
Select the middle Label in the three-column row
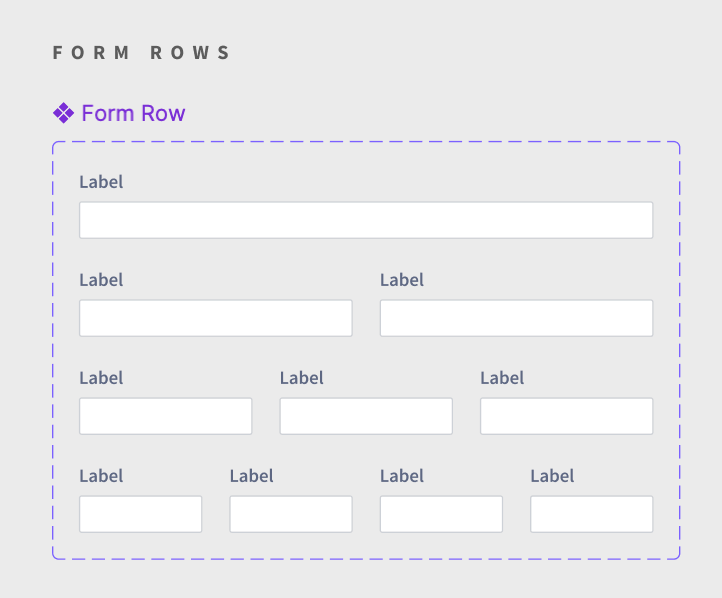pyautogui.click(x=302, y=378)
